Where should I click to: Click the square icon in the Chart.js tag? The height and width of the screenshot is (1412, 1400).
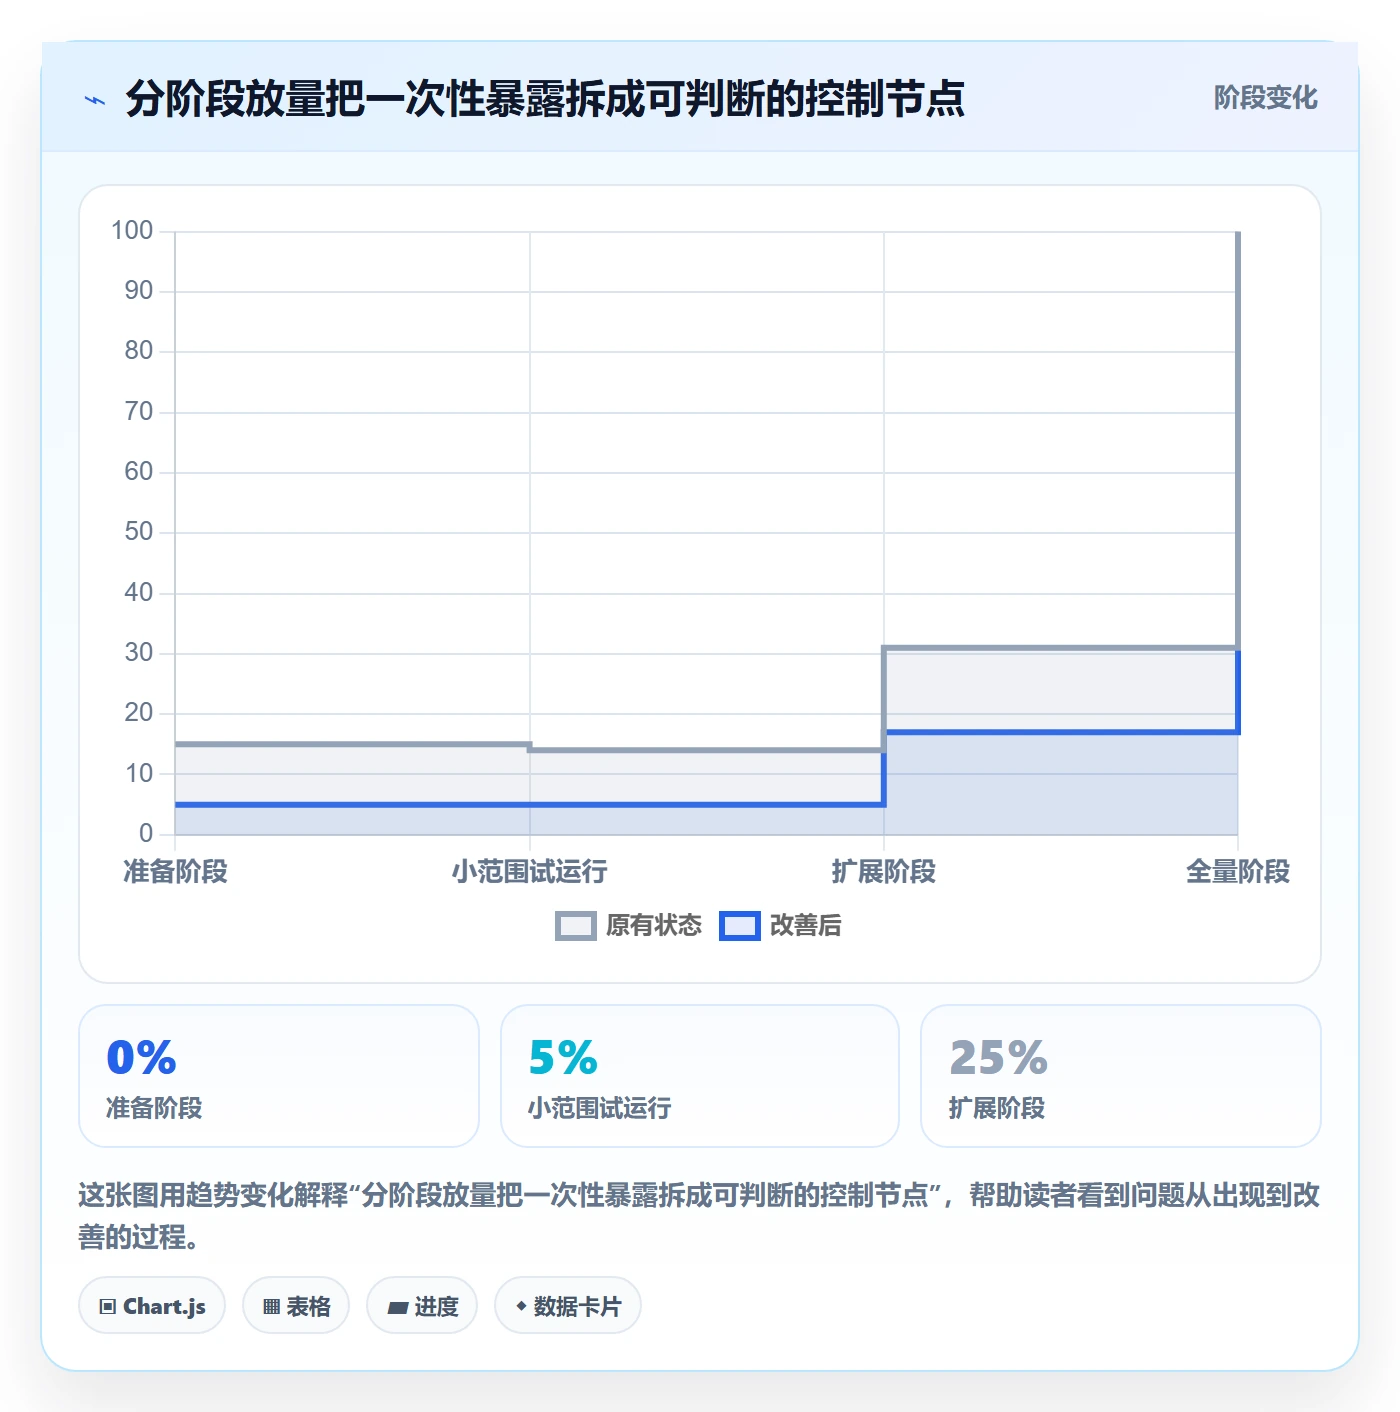tap(108, 1306)
